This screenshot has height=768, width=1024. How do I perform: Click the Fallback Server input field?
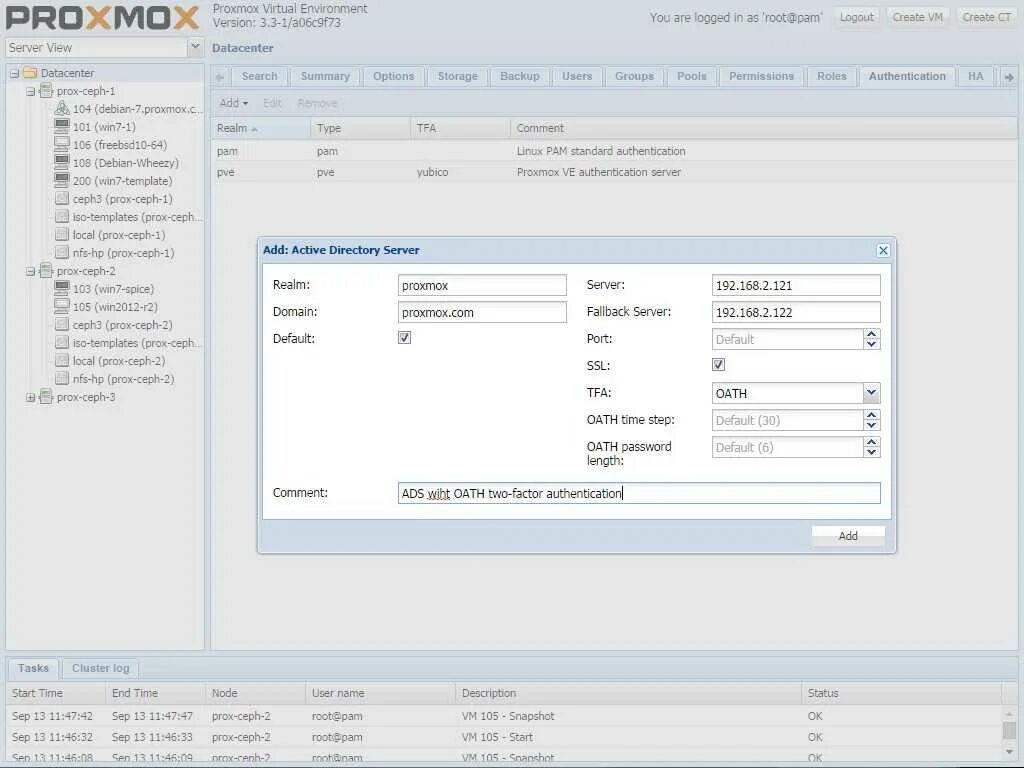click(796, 312)
